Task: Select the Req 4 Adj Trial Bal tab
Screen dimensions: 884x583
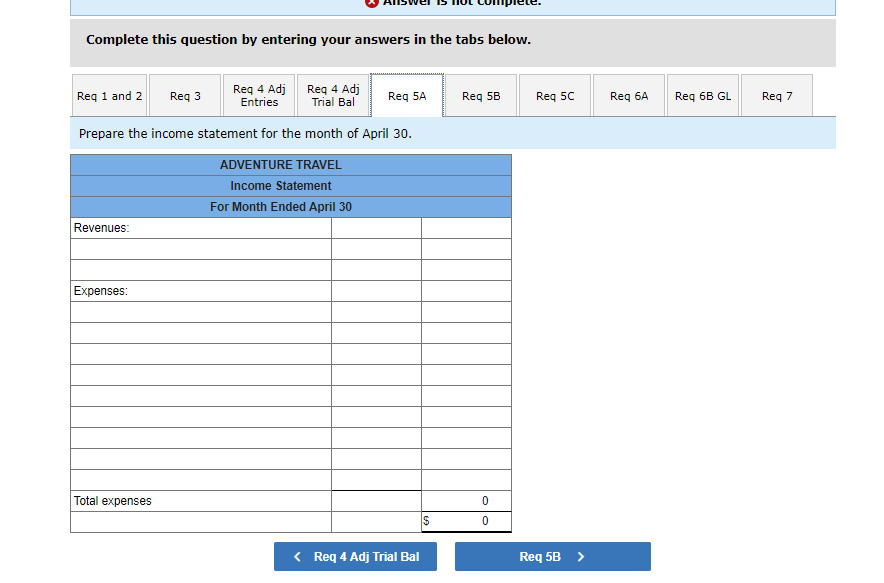Action: [333, 96]
